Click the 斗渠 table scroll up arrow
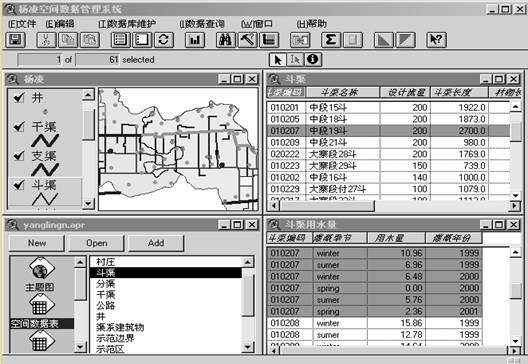 515,107
